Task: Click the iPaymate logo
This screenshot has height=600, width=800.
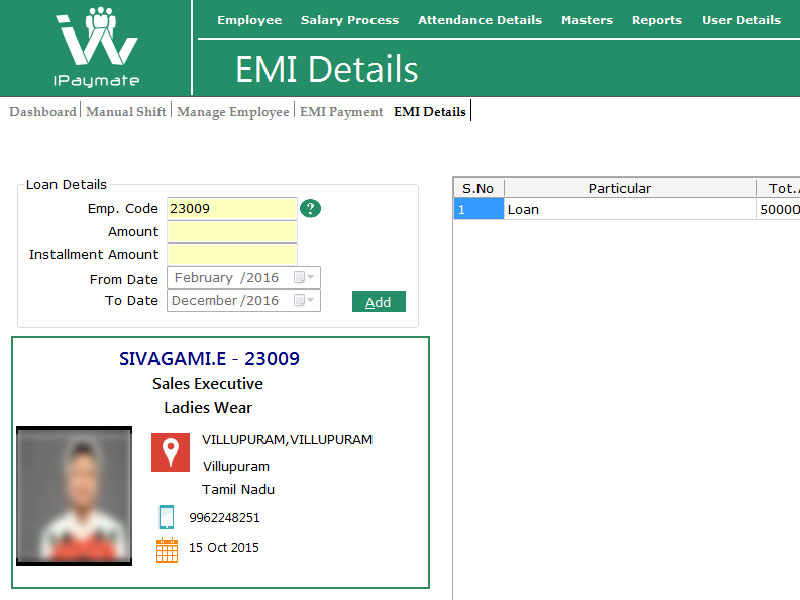Action: point(97,45)
